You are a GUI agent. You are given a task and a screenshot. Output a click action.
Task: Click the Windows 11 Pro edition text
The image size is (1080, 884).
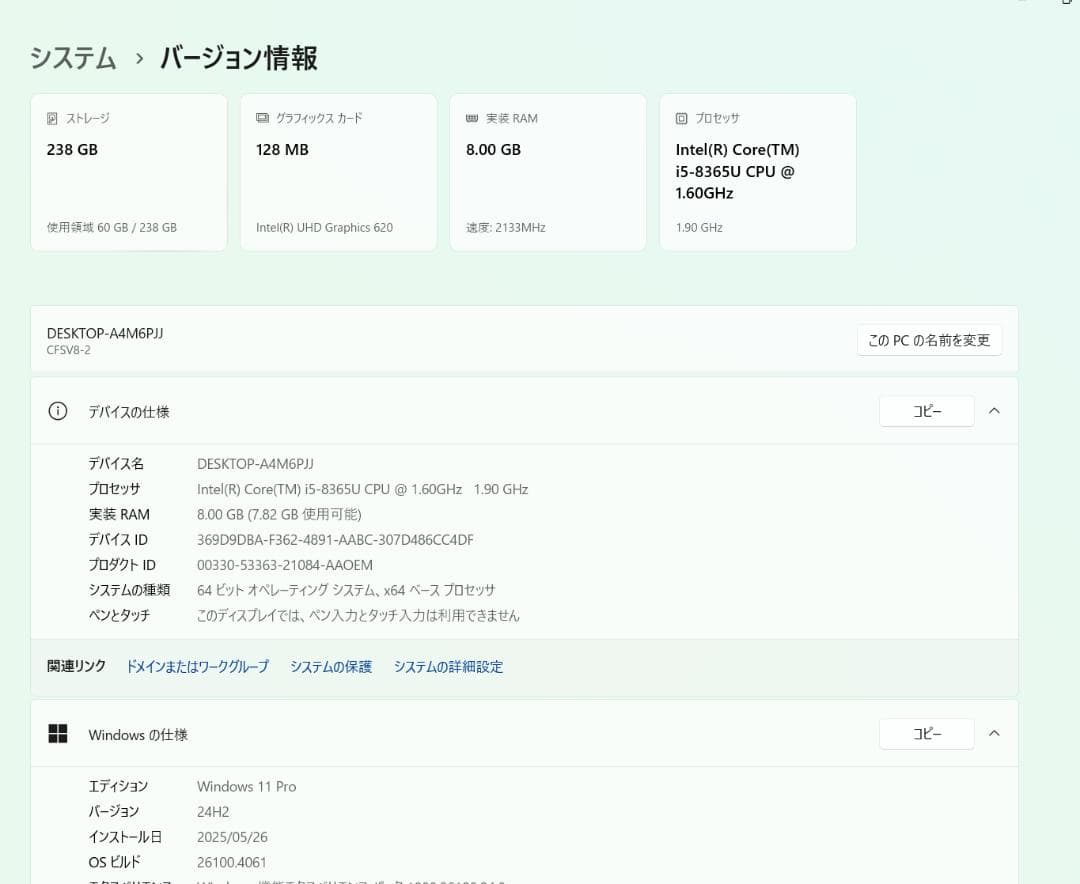click(x=246, y=786)
